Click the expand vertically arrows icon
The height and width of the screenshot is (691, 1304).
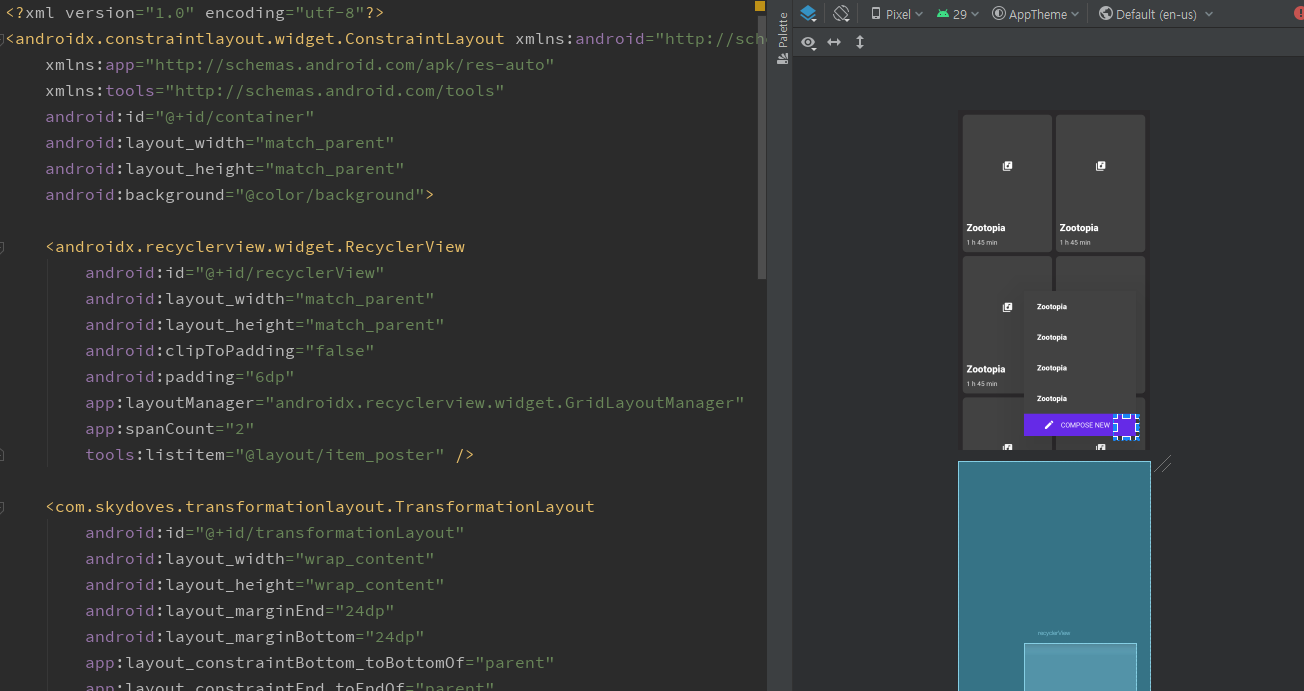click(x=859, y=42)
